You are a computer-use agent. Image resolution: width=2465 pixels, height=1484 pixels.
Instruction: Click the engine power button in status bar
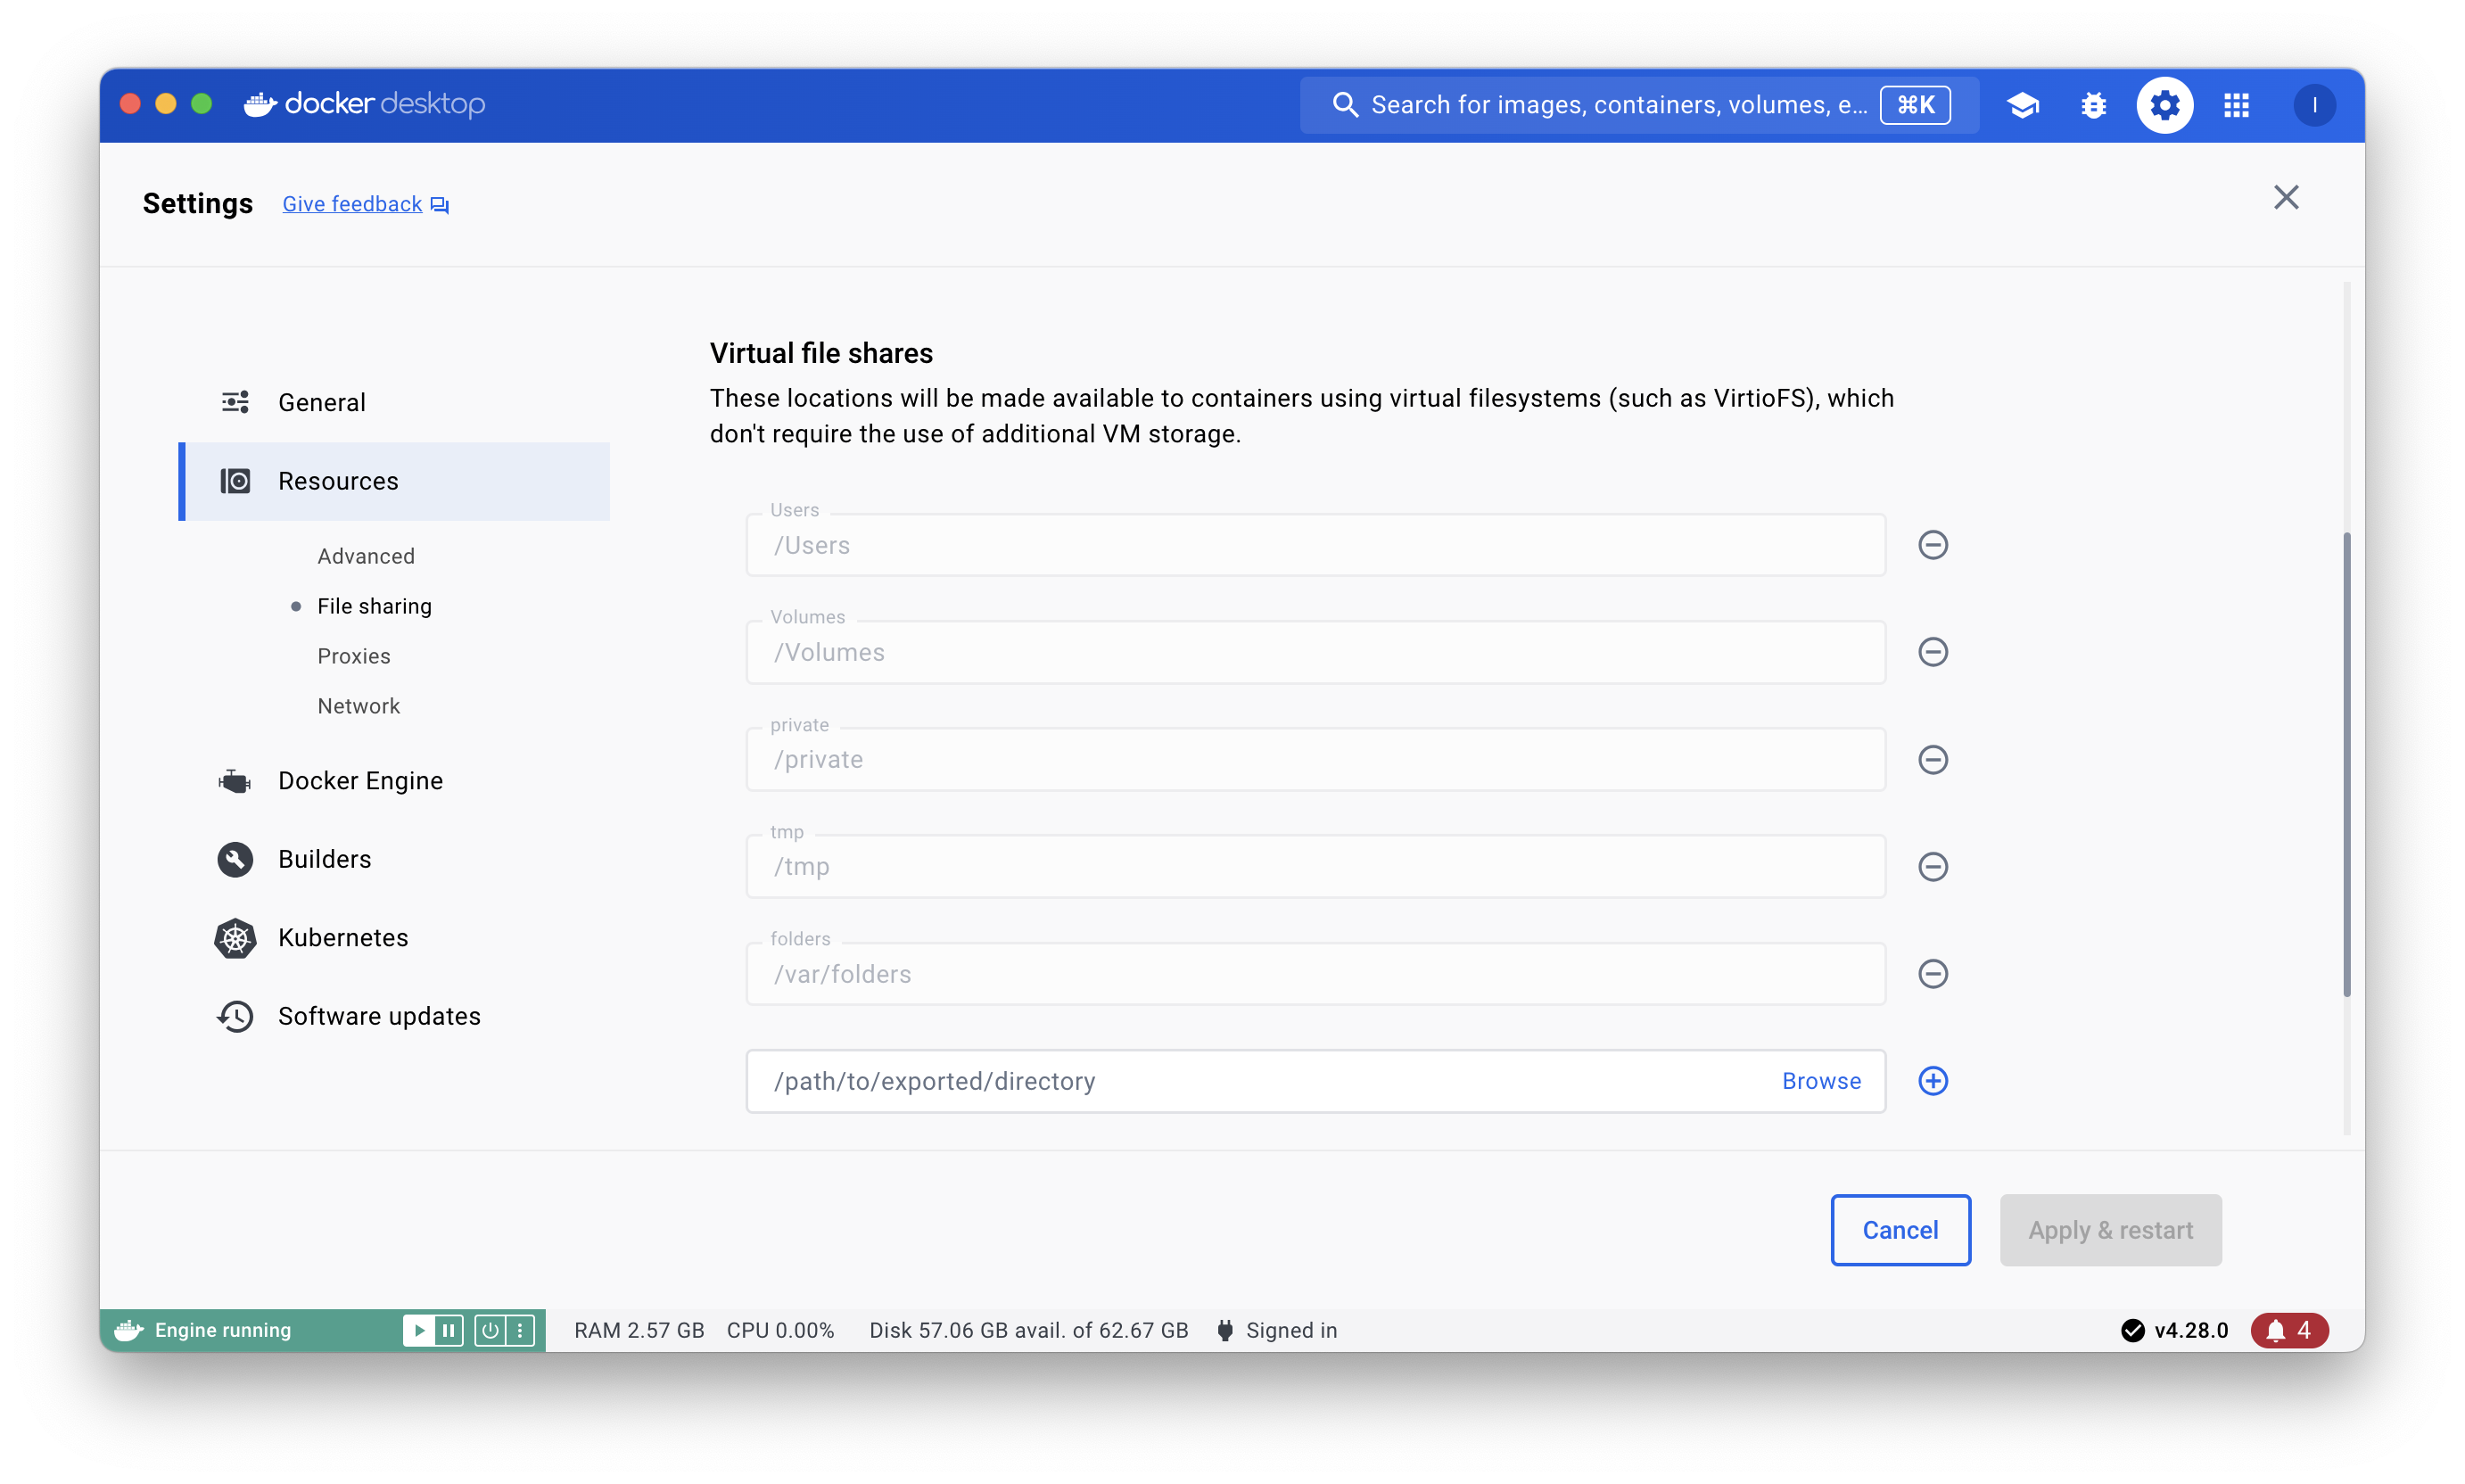489,1330
